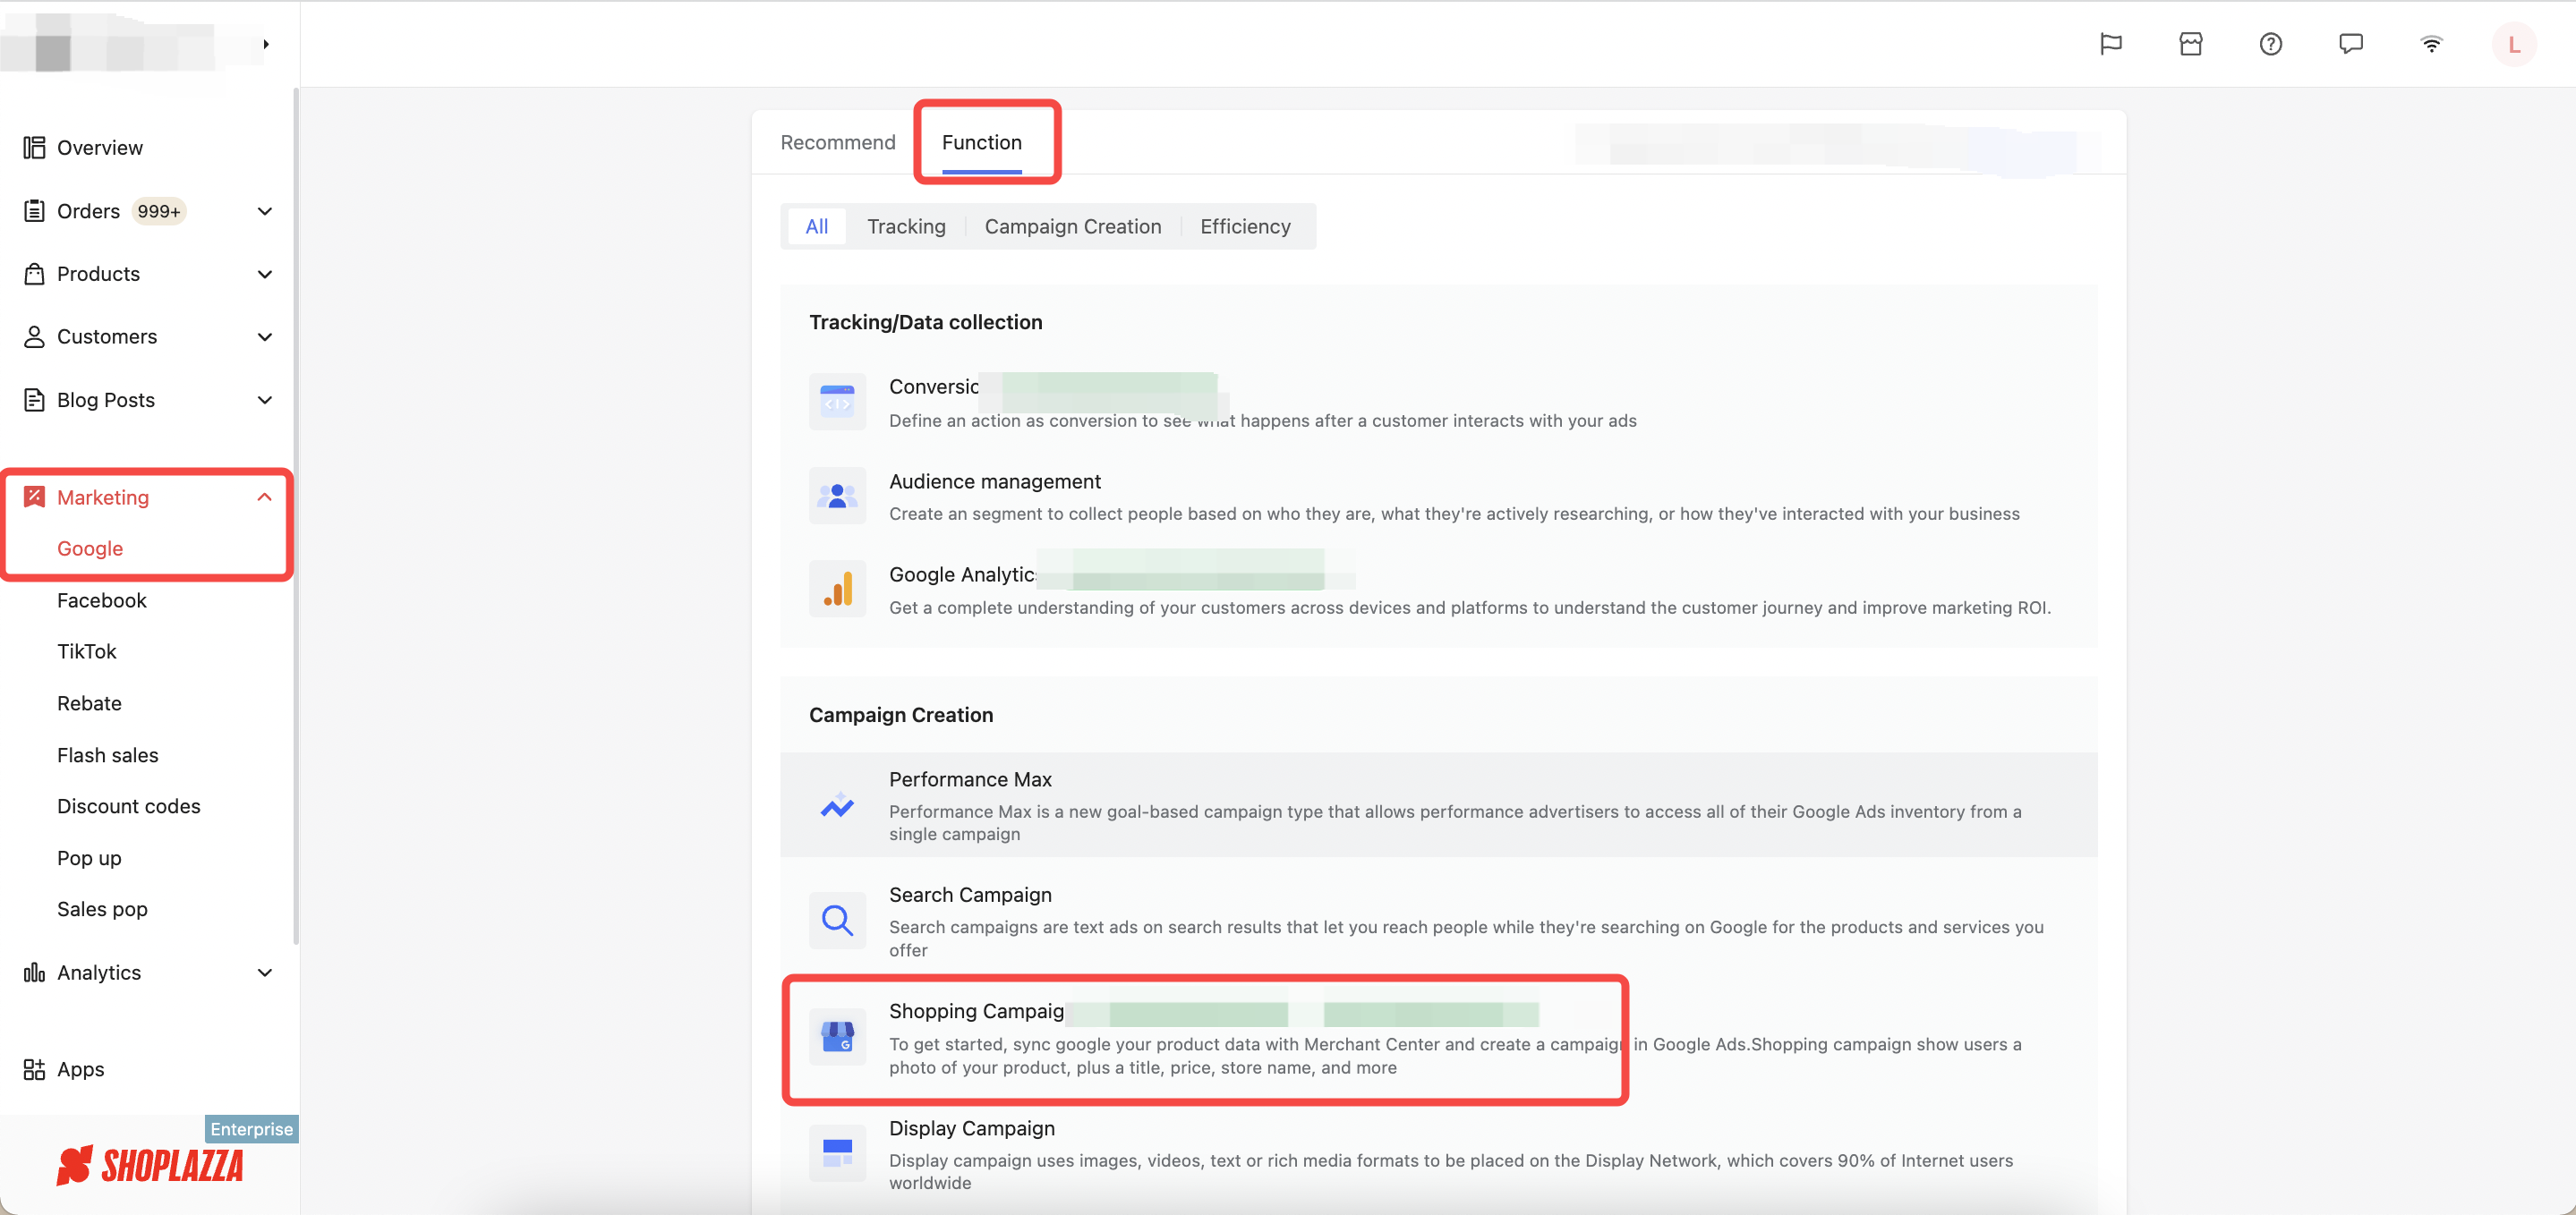Collapse the Marketing menu chevron
This screenshot has width=2576, height=1215.
click(265, 497)
